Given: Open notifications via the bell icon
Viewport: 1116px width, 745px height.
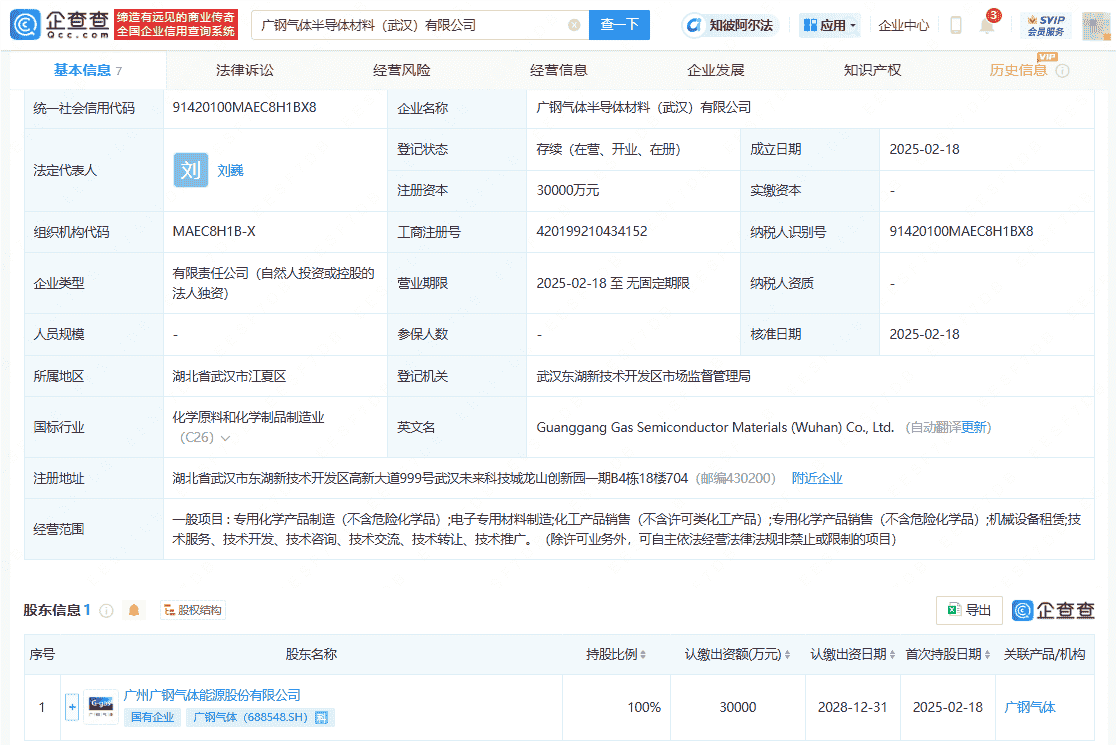Looking at the screenshot, I should [x=987, y=24].
